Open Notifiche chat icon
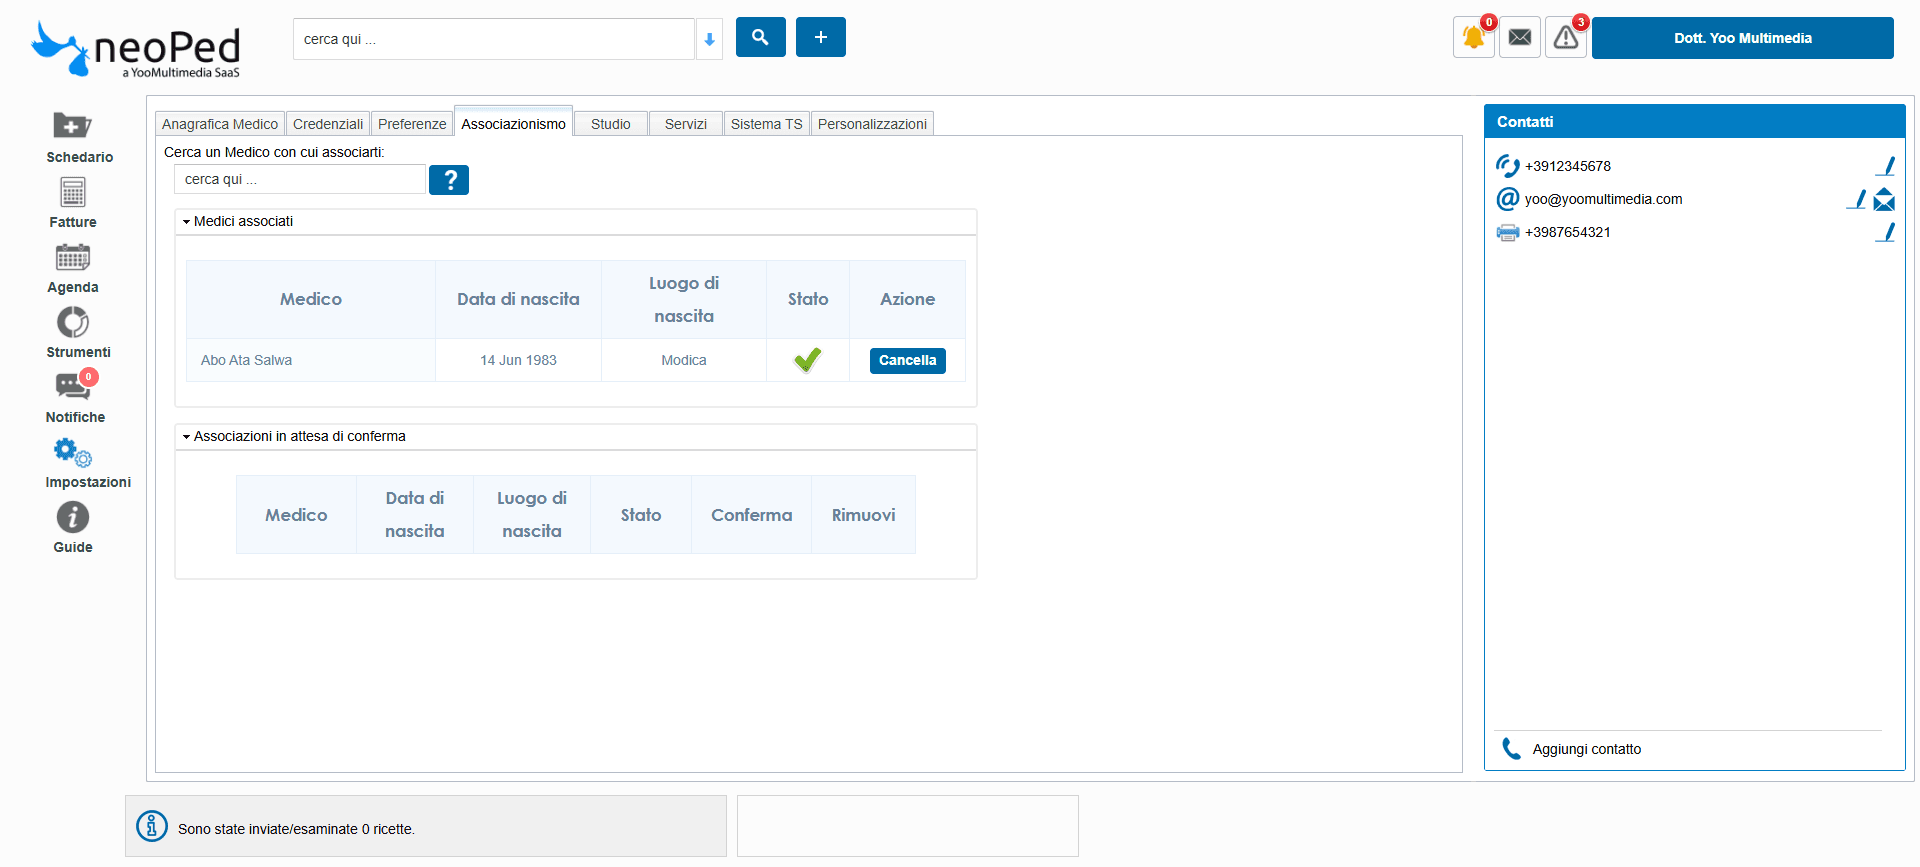Screen dimensions: 1920x867 pyautogui.click(x=73, y=386)
